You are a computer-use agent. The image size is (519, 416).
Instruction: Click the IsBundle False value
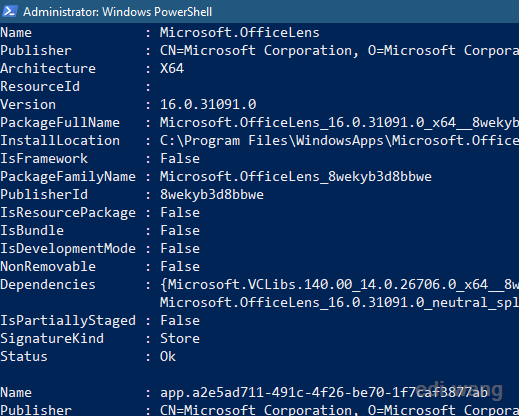pos(180,230)
